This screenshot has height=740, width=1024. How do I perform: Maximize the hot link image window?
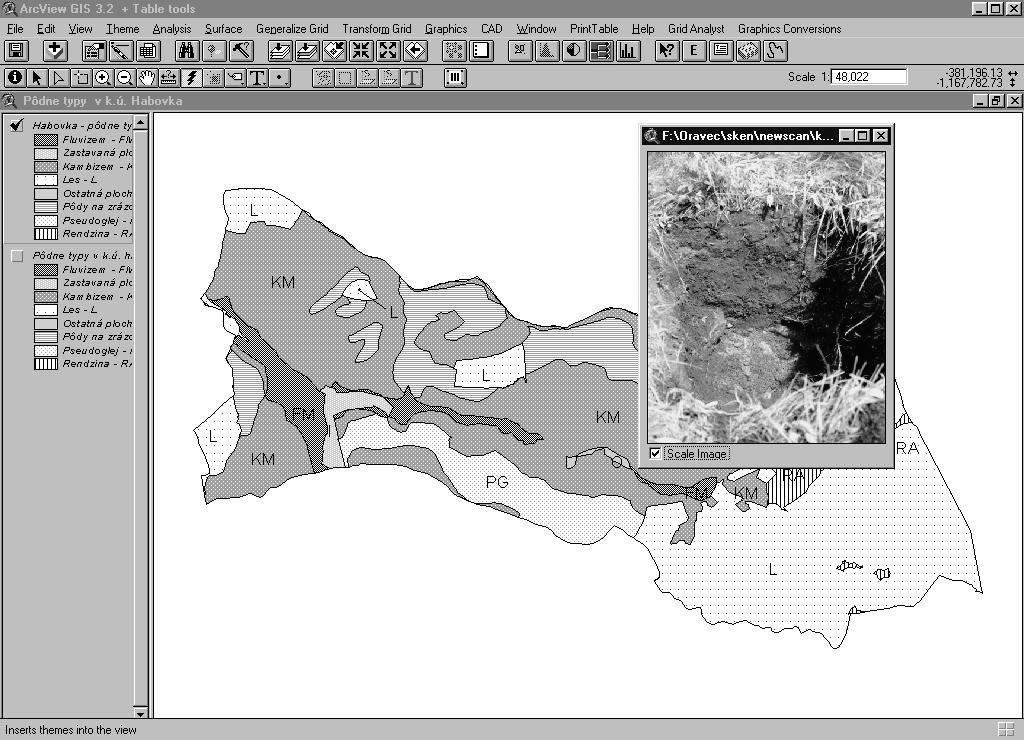coord(863,136)
